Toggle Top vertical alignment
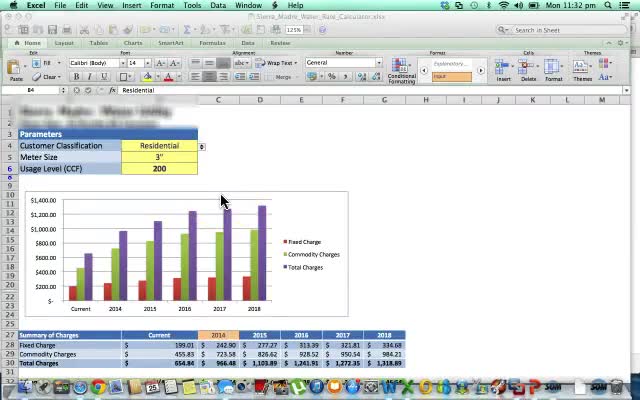Image resolution: width=640 pixels, height=400 pixels. (196, 63)
